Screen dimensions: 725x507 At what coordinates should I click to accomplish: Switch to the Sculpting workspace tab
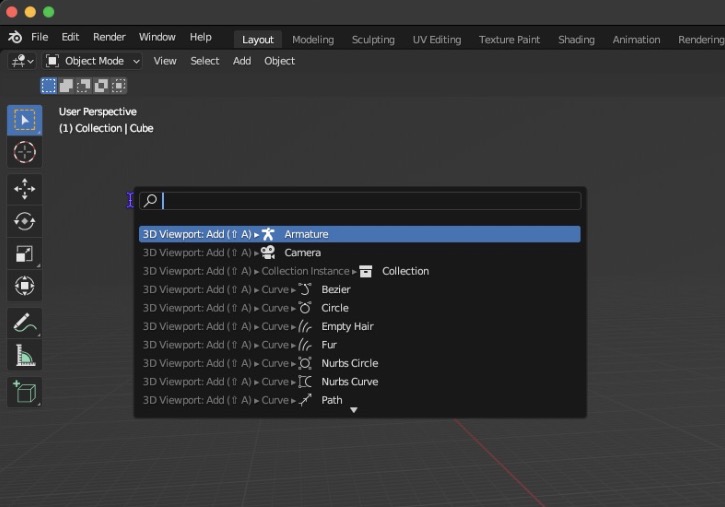pyautogui.click(x=373, y=40)
